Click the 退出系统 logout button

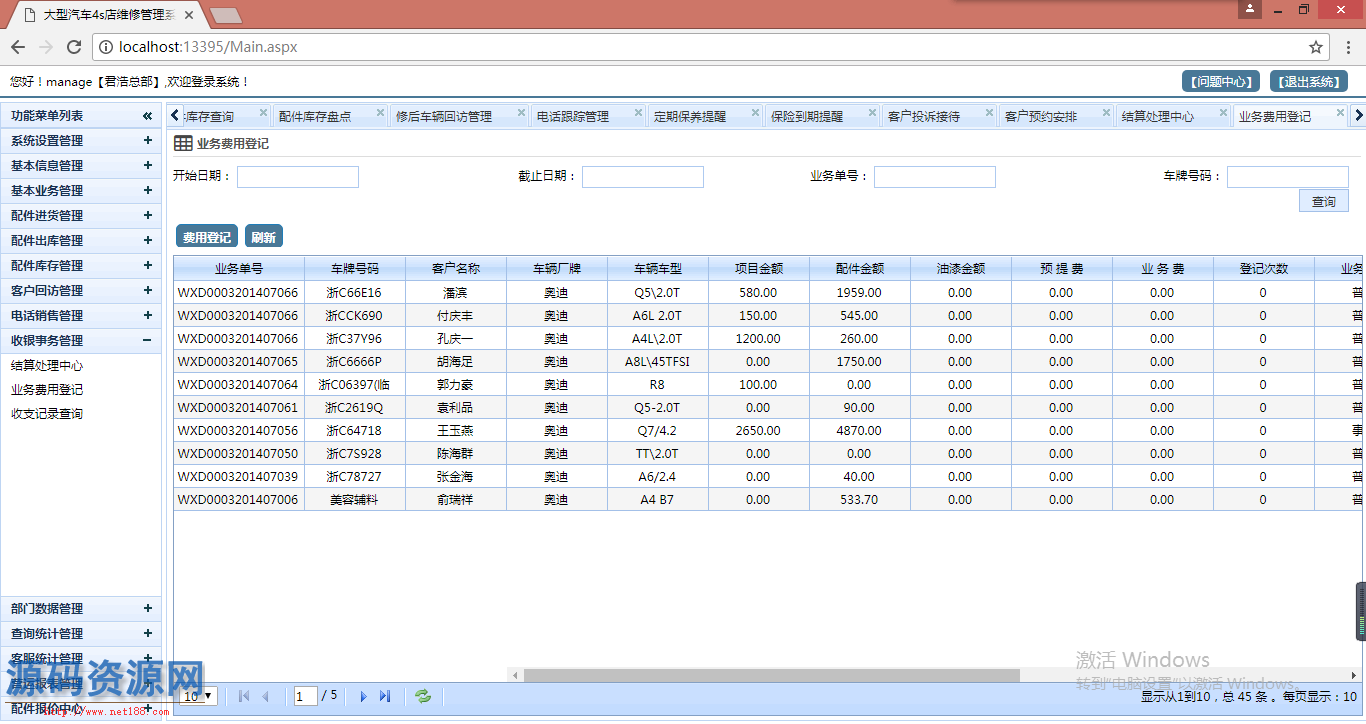point(1308,82)
